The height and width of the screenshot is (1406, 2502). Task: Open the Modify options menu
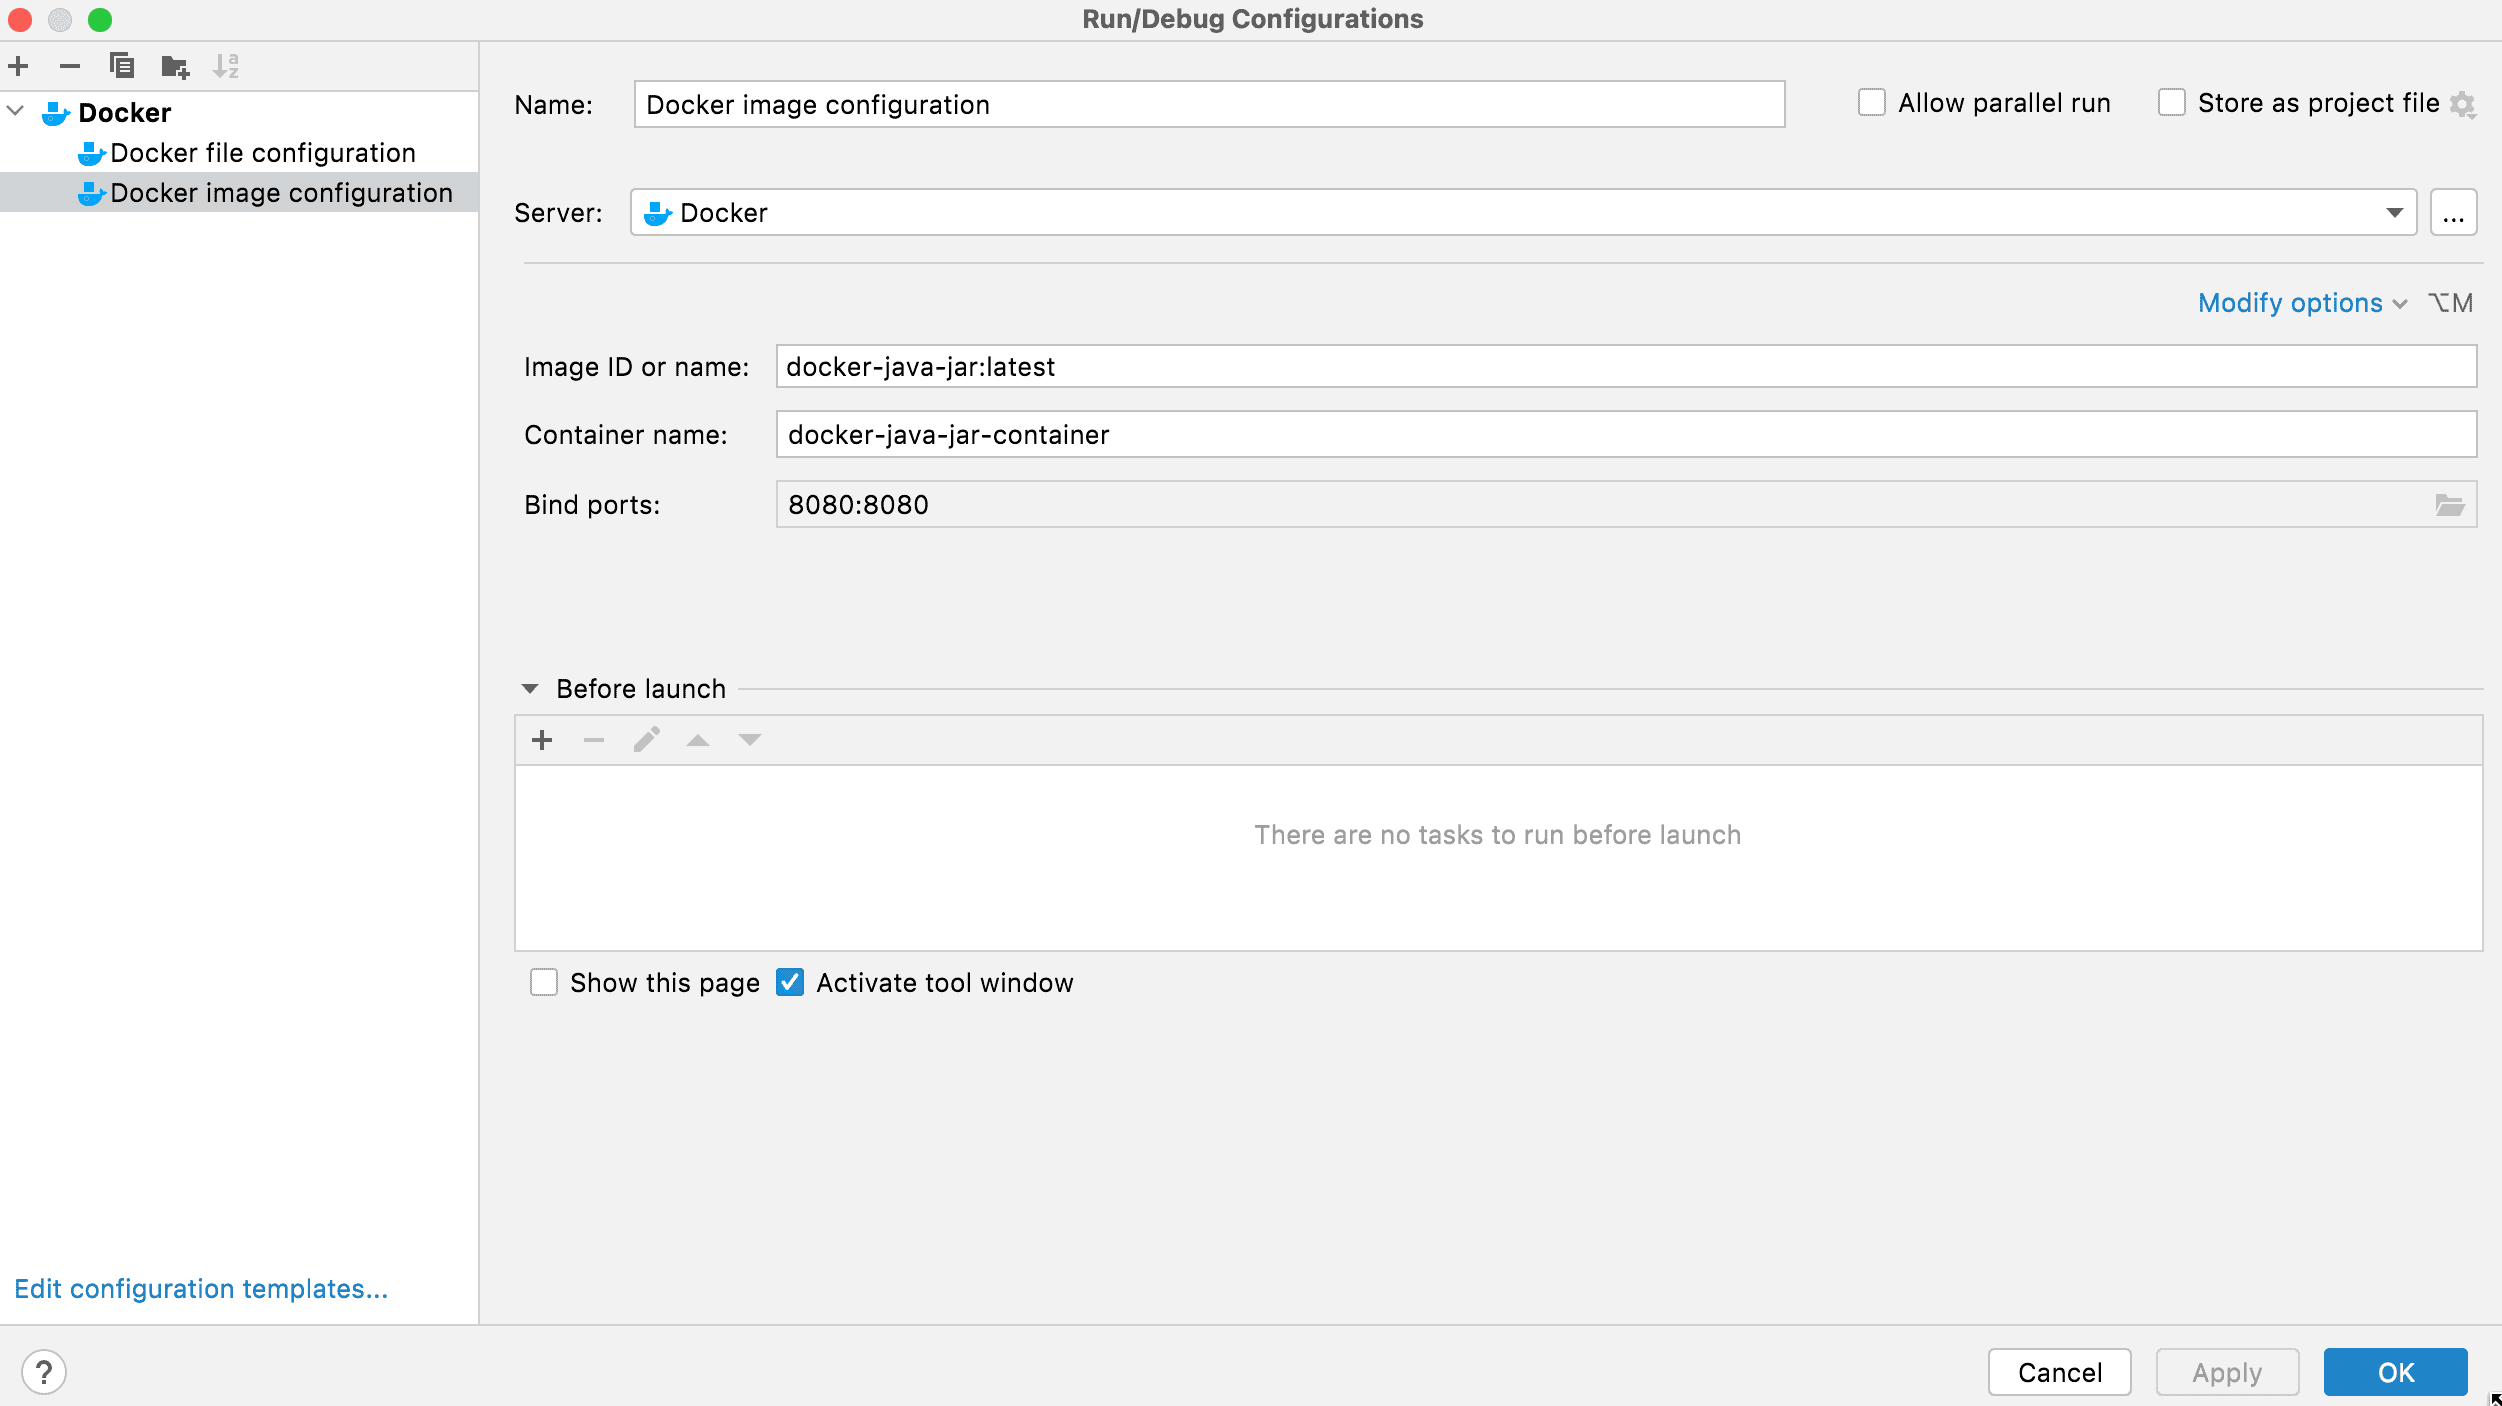2290,302
